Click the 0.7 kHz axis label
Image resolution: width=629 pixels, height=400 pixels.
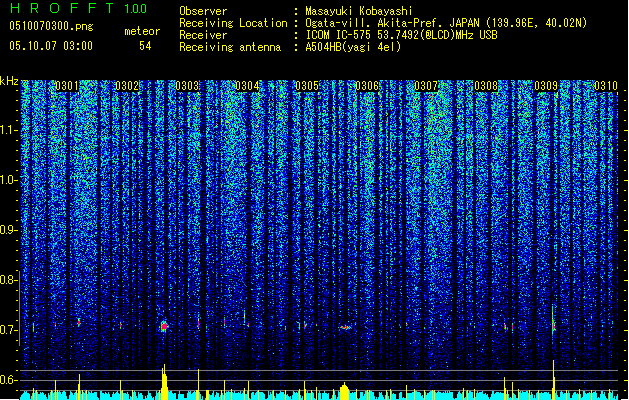coord(9,330)
